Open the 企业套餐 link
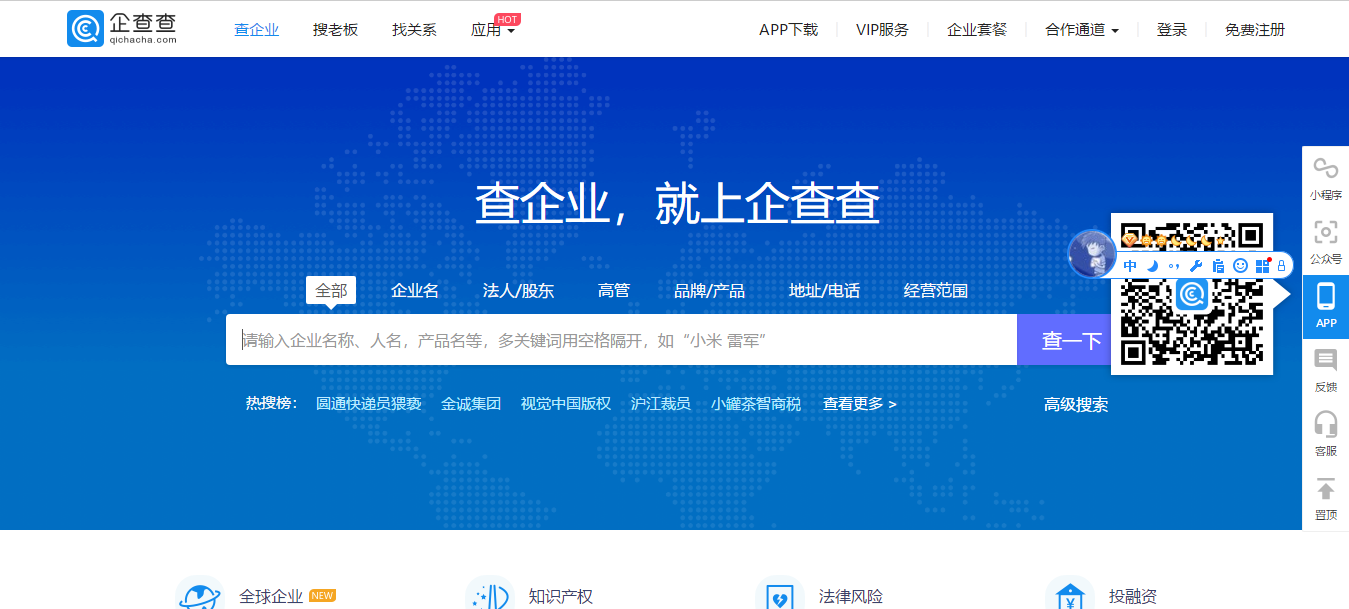The width and height of the screenshot is (1349, 609). pyautogui.click(x=977, y=30)
